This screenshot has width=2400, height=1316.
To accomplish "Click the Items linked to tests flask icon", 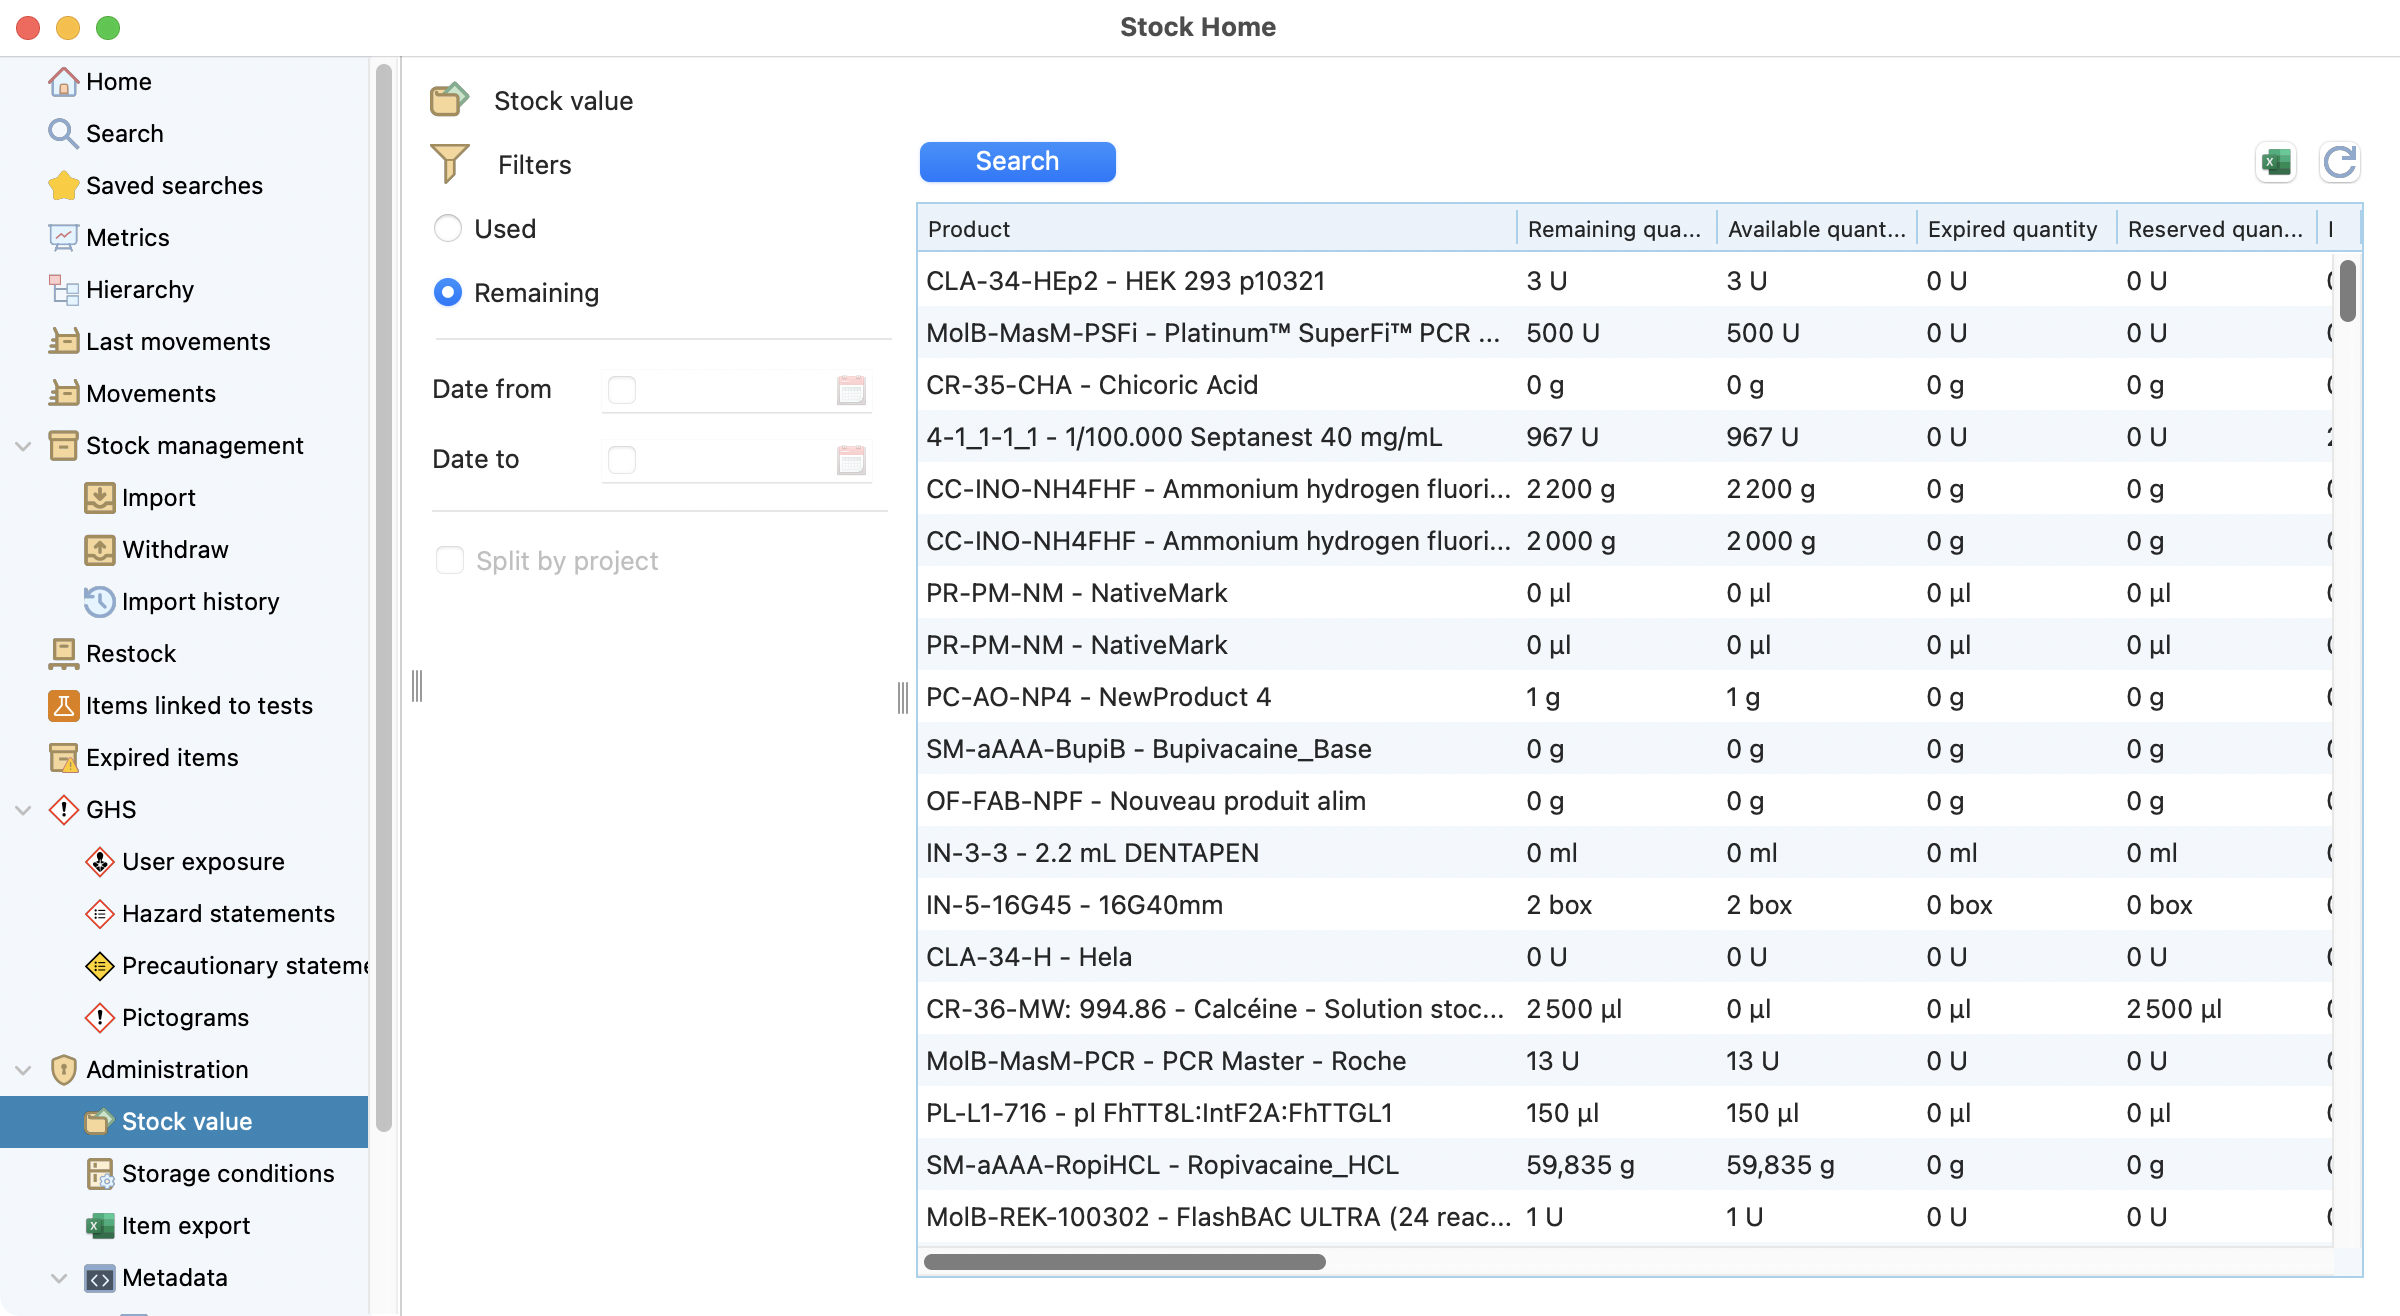I will click(63, 706).
